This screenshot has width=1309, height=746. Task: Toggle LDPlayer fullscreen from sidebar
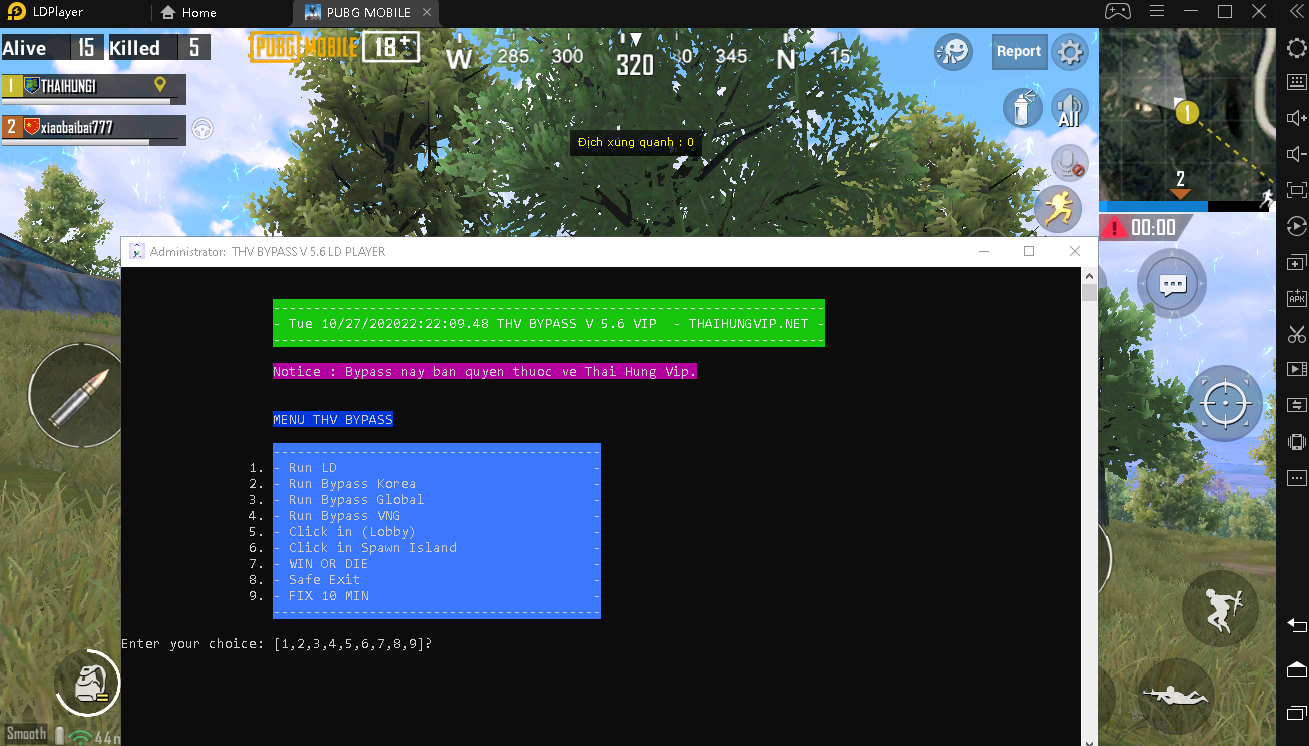coord(1296,190)
